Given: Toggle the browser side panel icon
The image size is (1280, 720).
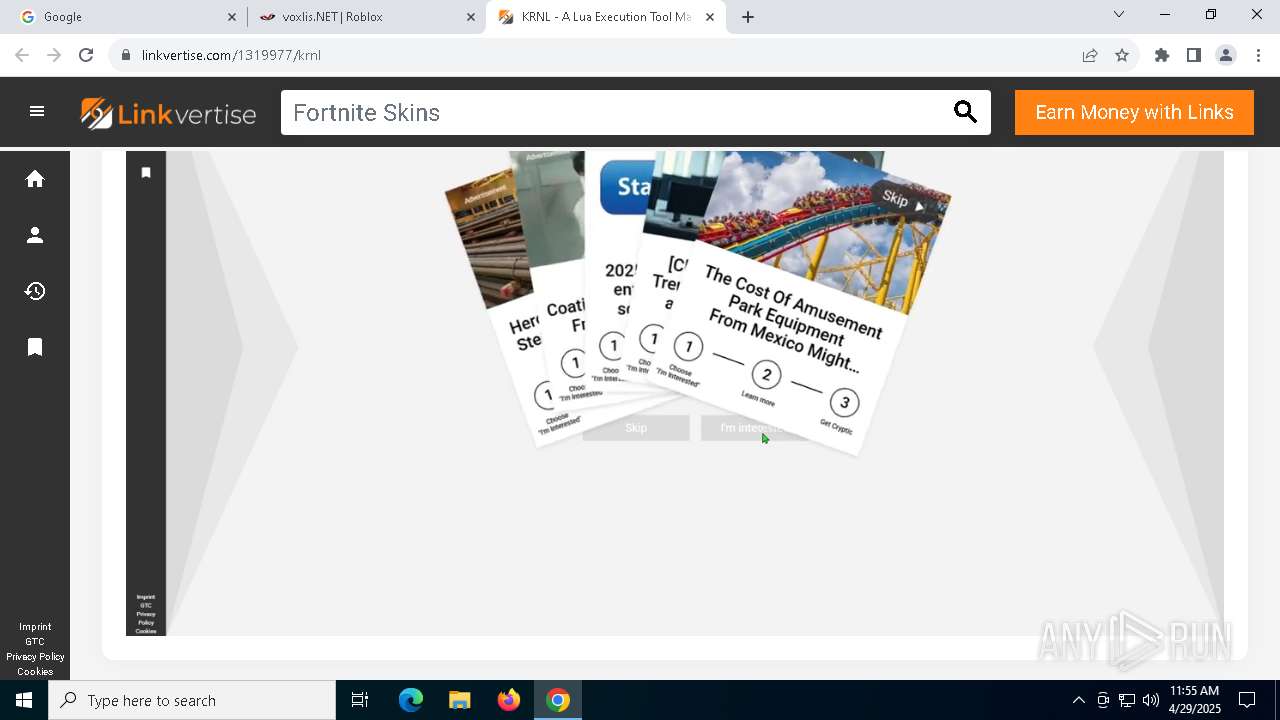Looking at the screenshot, I should [x=1194, y=55].
